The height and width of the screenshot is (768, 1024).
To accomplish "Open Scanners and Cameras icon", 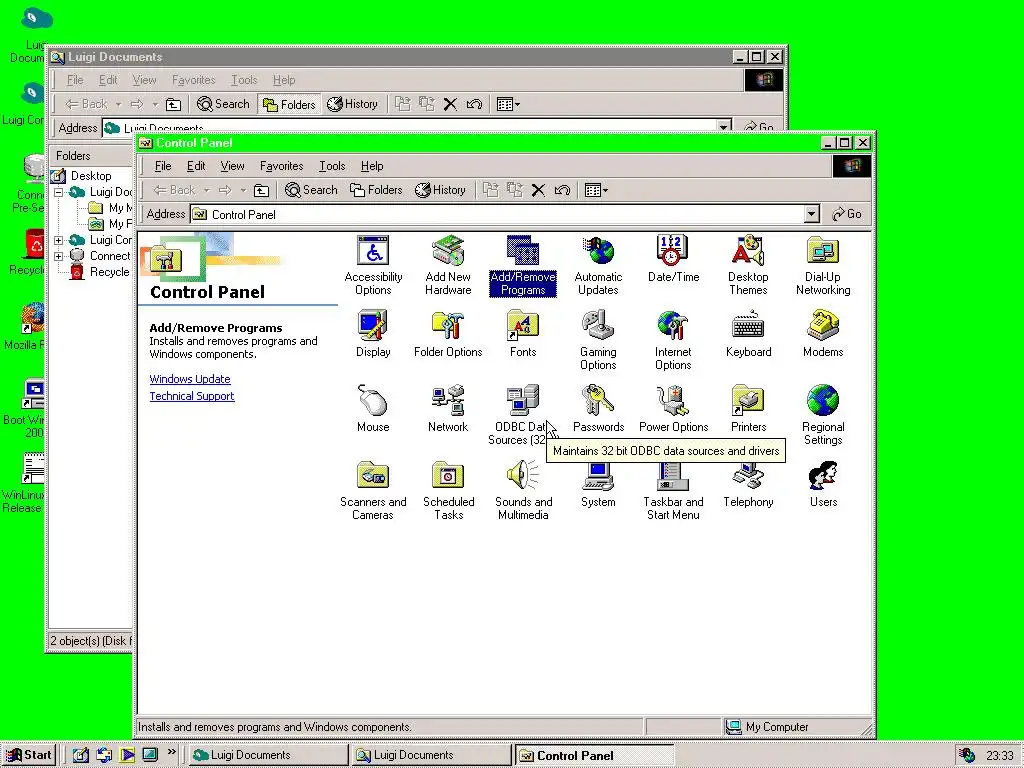I will pyautogui.click(x=373, y=491).
